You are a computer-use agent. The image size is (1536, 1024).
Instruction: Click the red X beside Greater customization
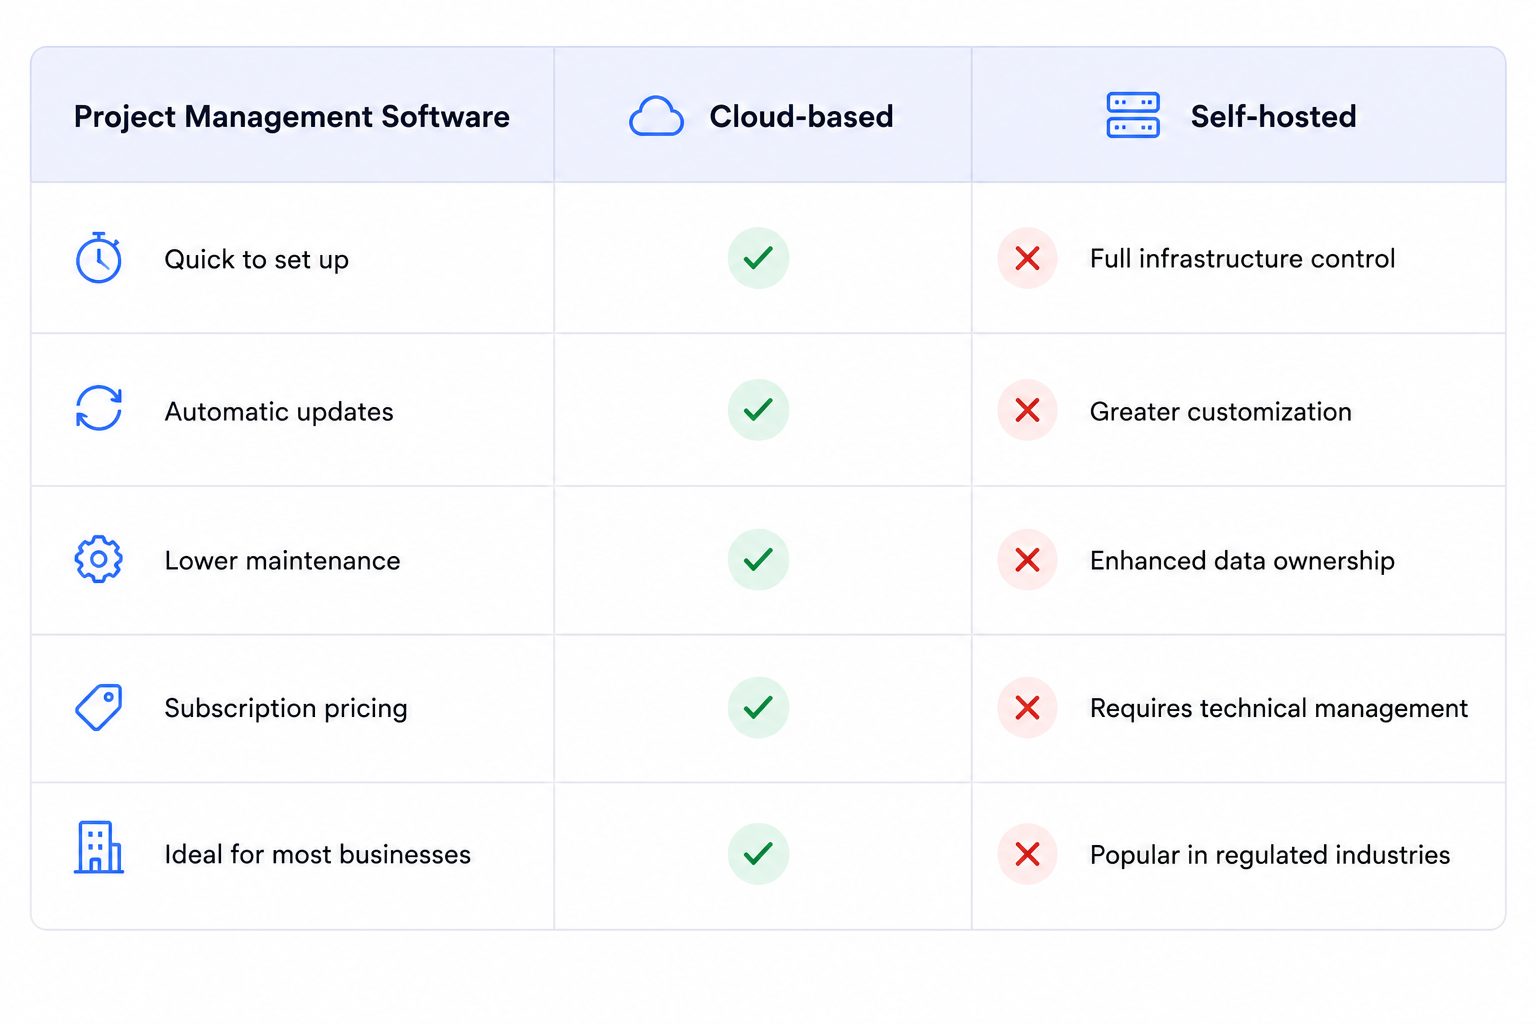1027,410
